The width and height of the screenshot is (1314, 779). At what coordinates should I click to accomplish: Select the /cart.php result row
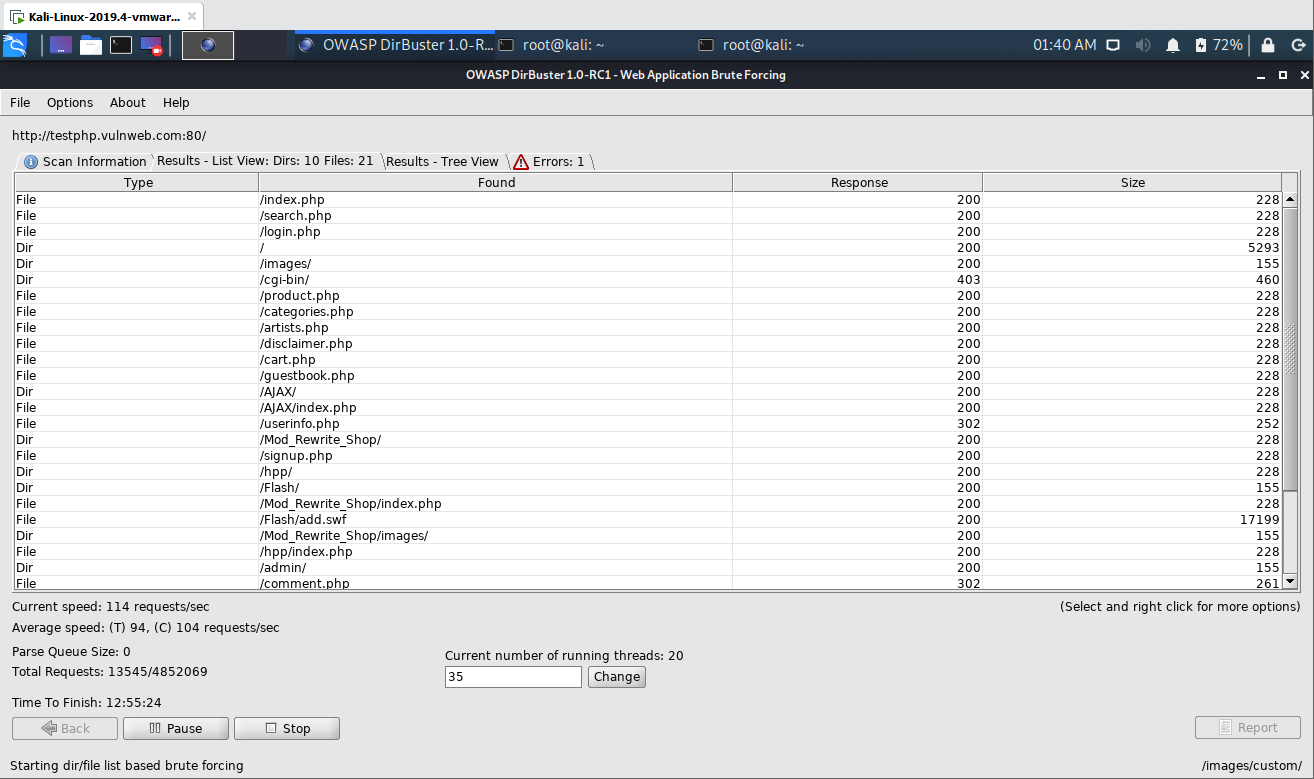(648, 360)
